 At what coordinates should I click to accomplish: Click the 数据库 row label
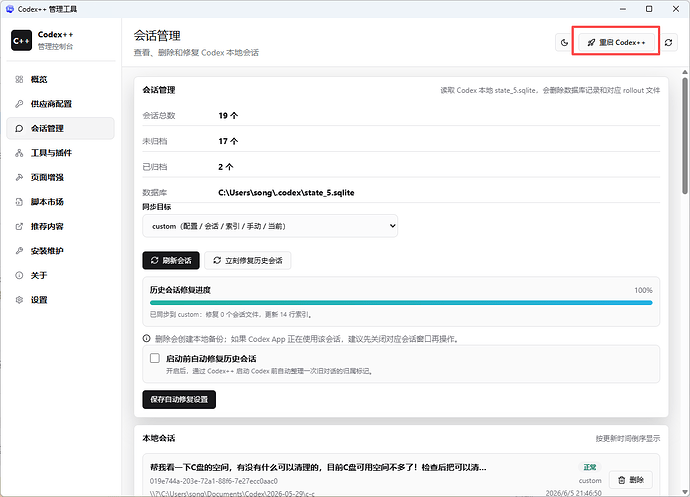point(154,192)
